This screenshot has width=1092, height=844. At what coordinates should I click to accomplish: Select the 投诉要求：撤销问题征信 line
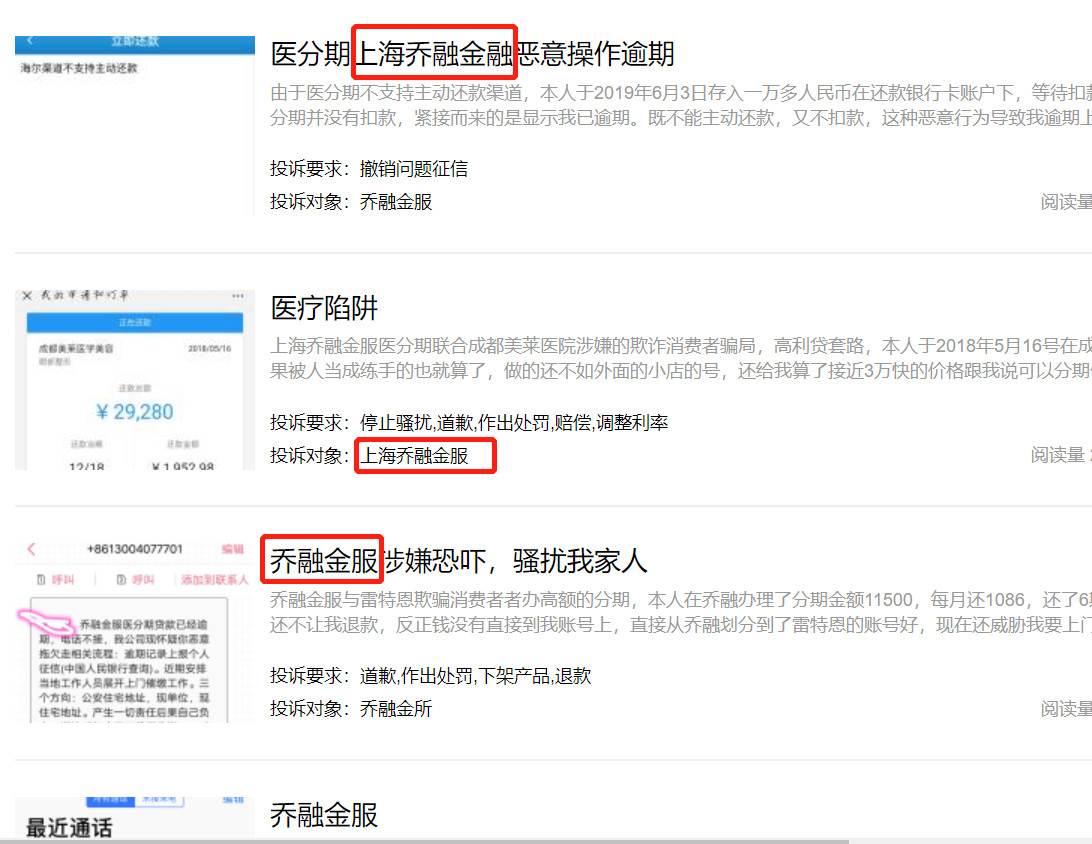pos(369,169)
